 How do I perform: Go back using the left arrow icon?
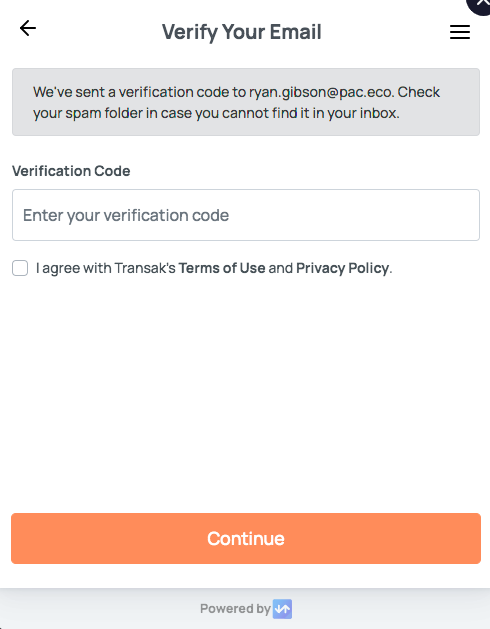click(x=28, y=28)
